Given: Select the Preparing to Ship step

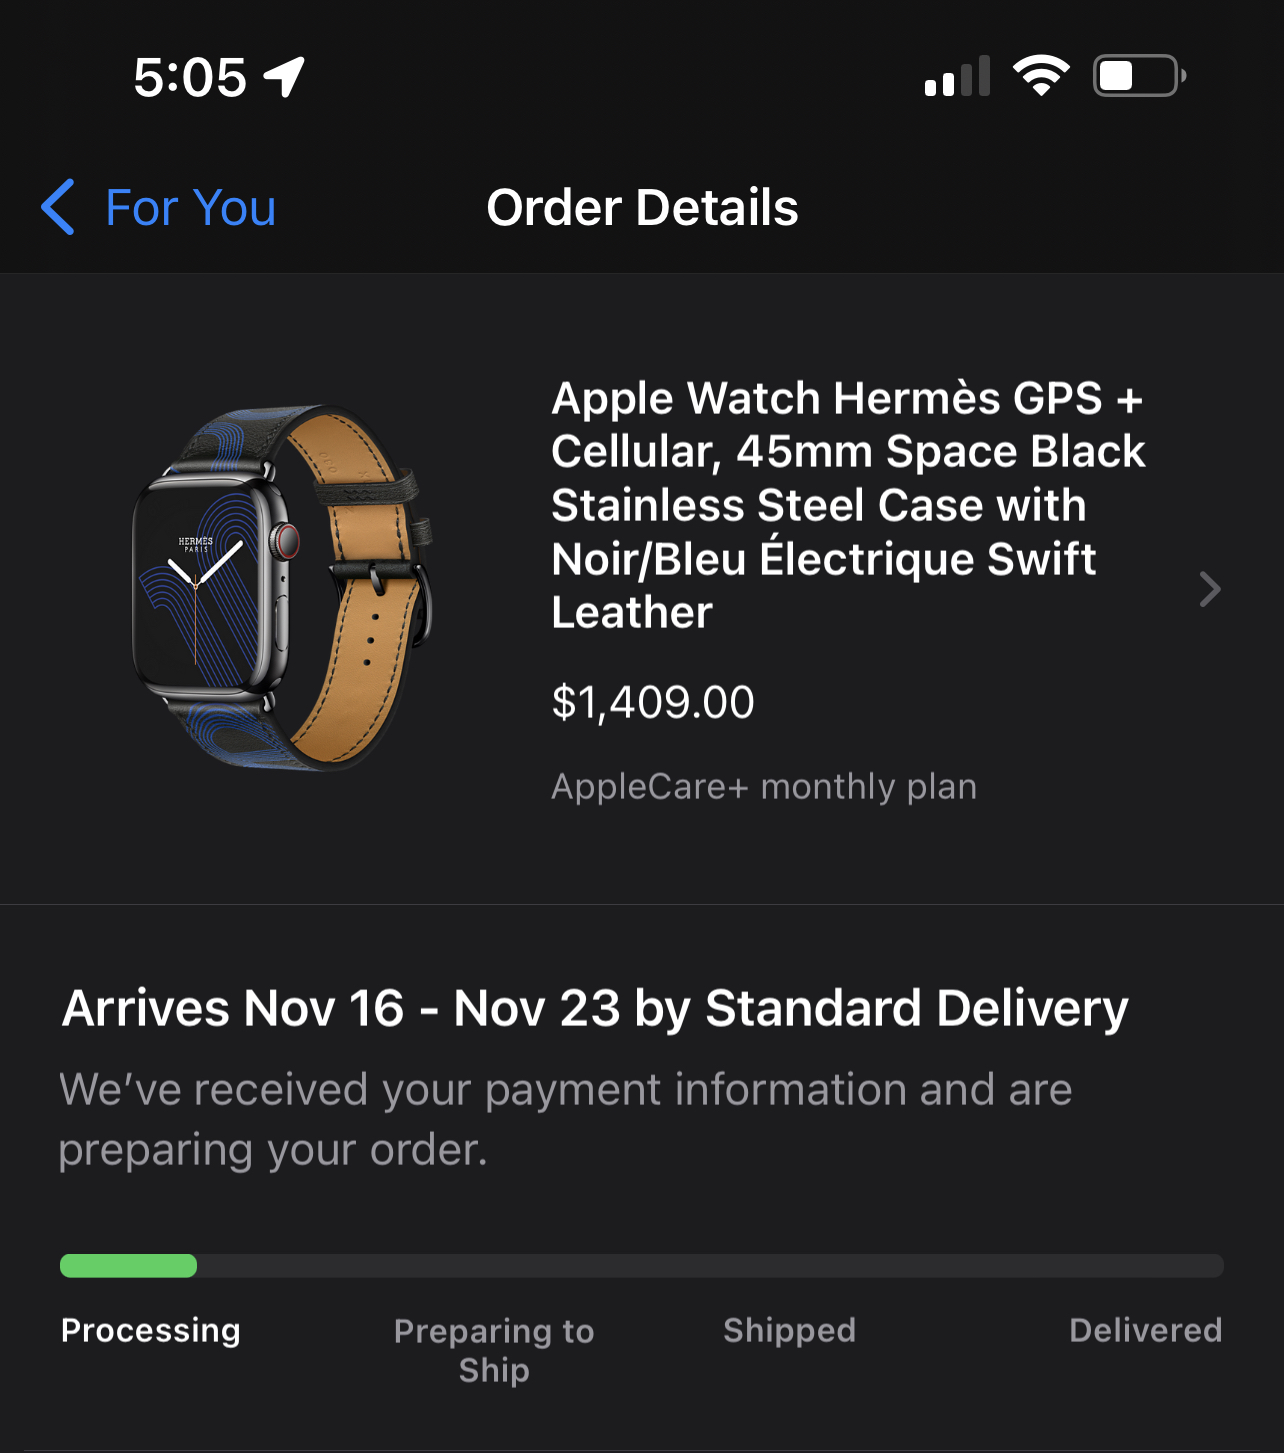Looking at the screenshot, I should coord(494,1350).
